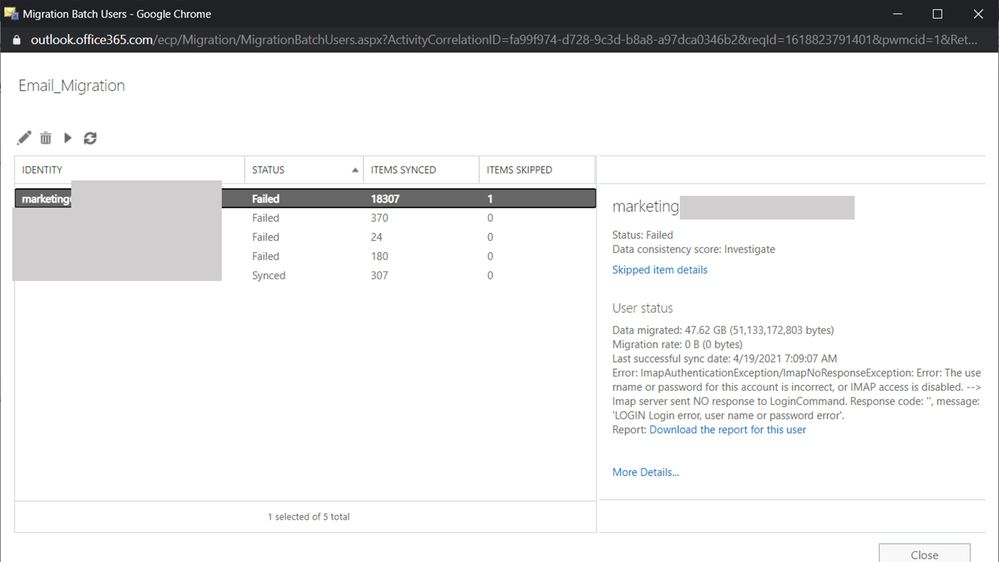The height and width of the screenshot is (562, 999).
Task: Click the 'Data migrated: 47.62 GB' line
Action: click(x=722, y=330)
